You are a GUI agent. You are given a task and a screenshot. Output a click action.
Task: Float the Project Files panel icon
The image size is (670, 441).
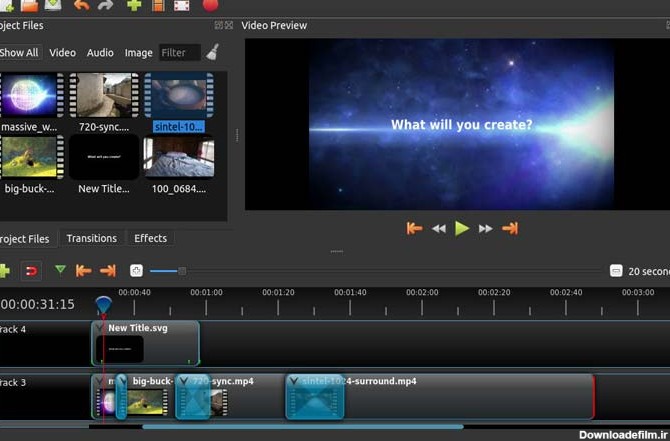click(x=218, y=25)
